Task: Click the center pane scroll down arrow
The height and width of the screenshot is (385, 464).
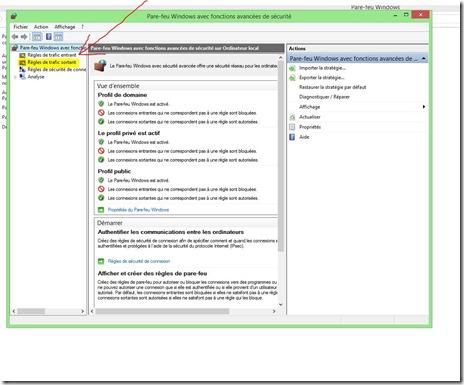Action: click(x=281, y=304)
